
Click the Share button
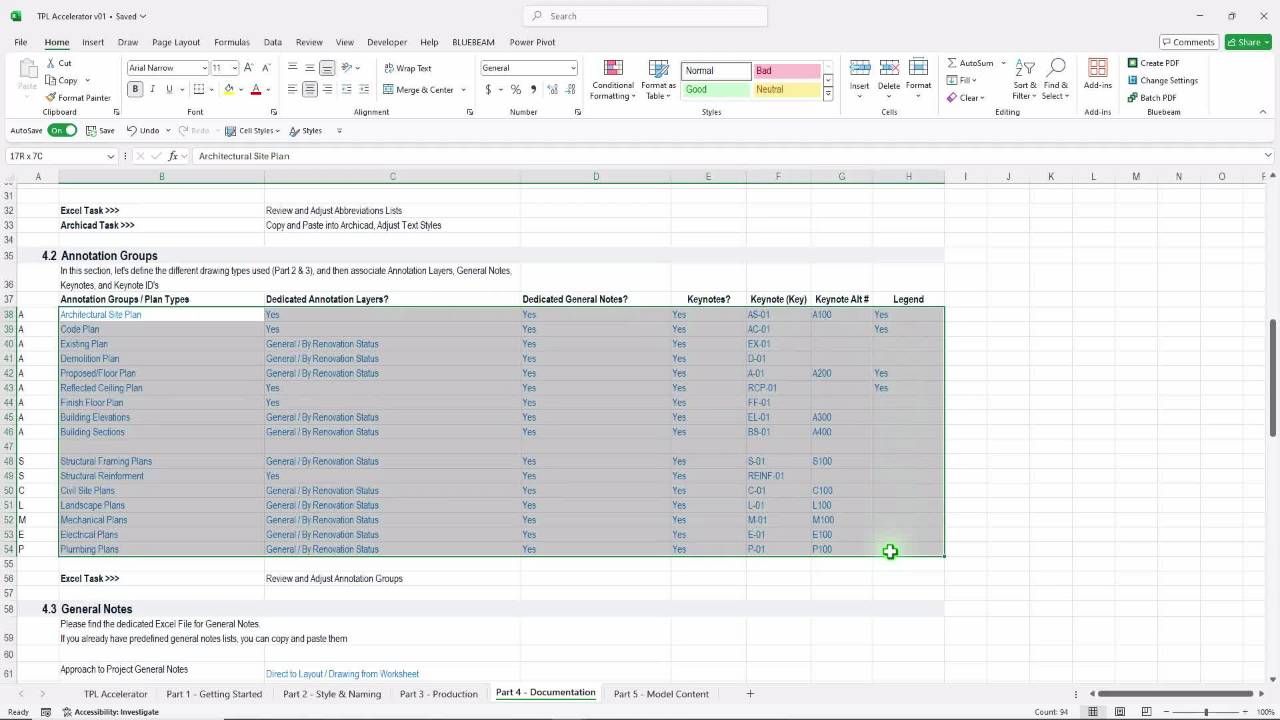pos(1248,42)
